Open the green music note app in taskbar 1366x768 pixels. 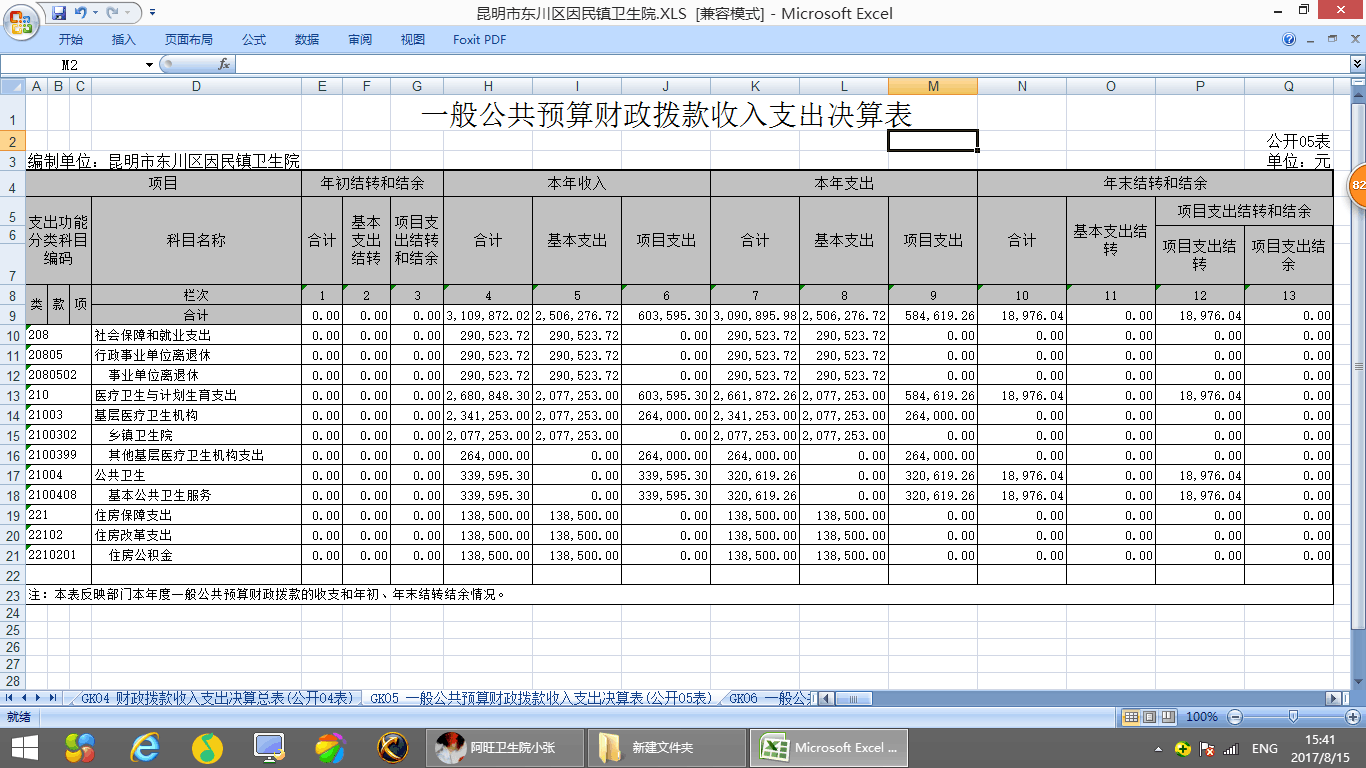[x=207, y=748]
